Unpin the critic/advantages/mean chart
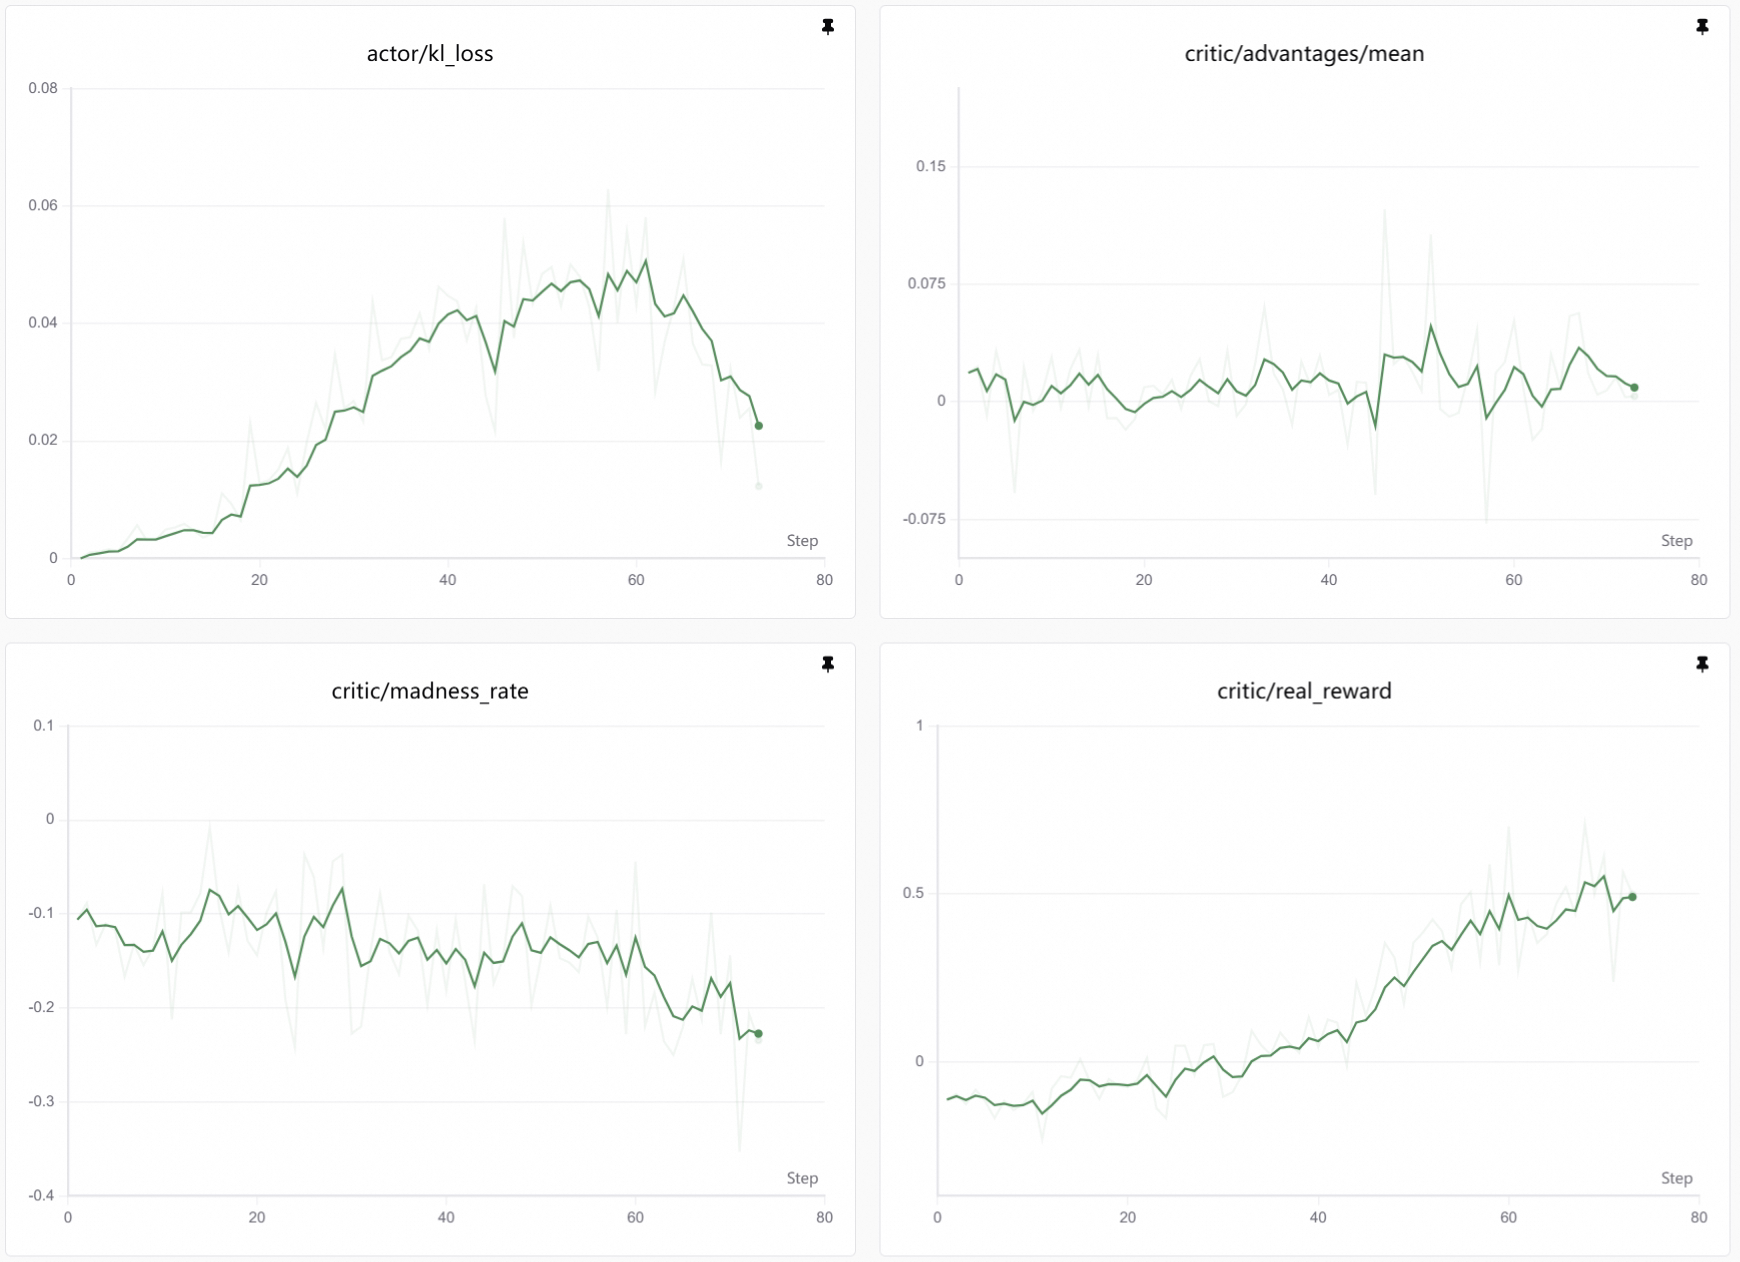 1702,27
